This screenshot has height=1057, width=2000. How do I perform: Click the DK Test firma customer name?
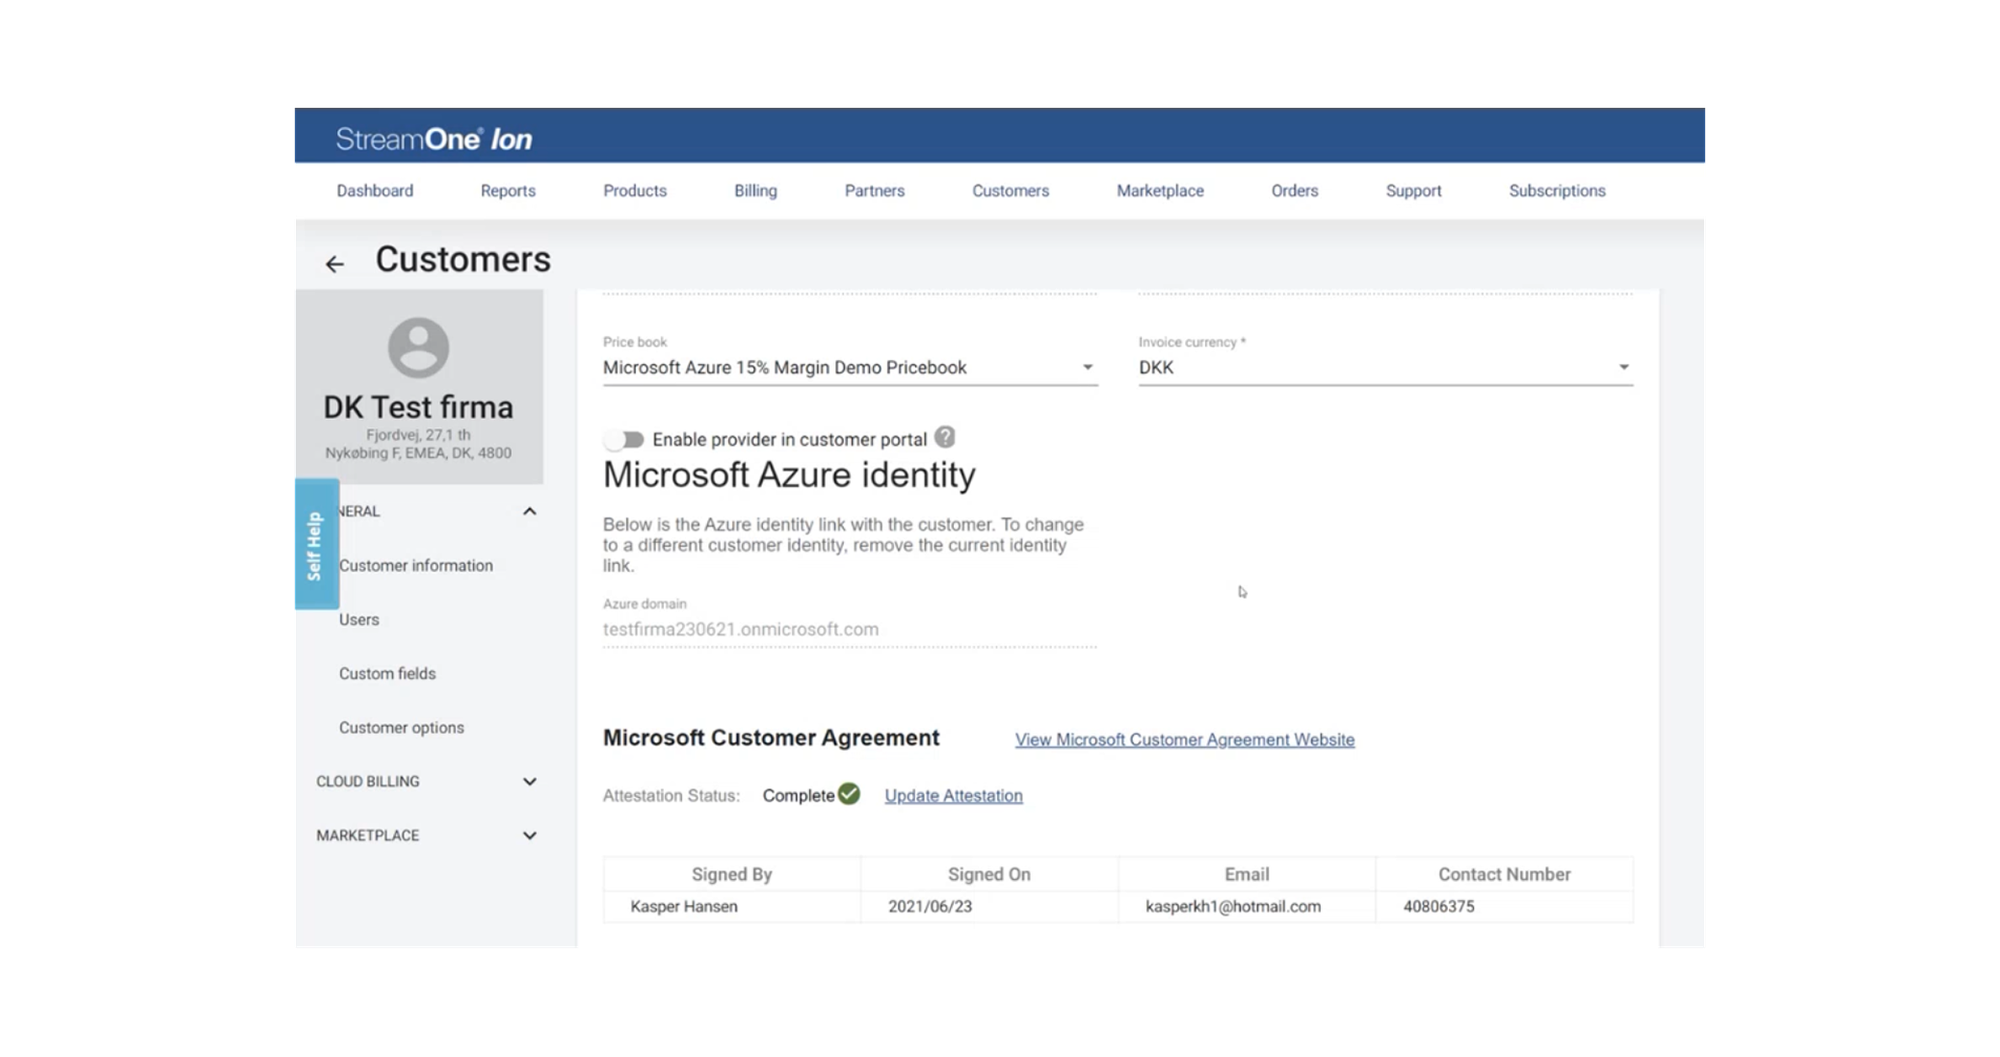[418, 407]
